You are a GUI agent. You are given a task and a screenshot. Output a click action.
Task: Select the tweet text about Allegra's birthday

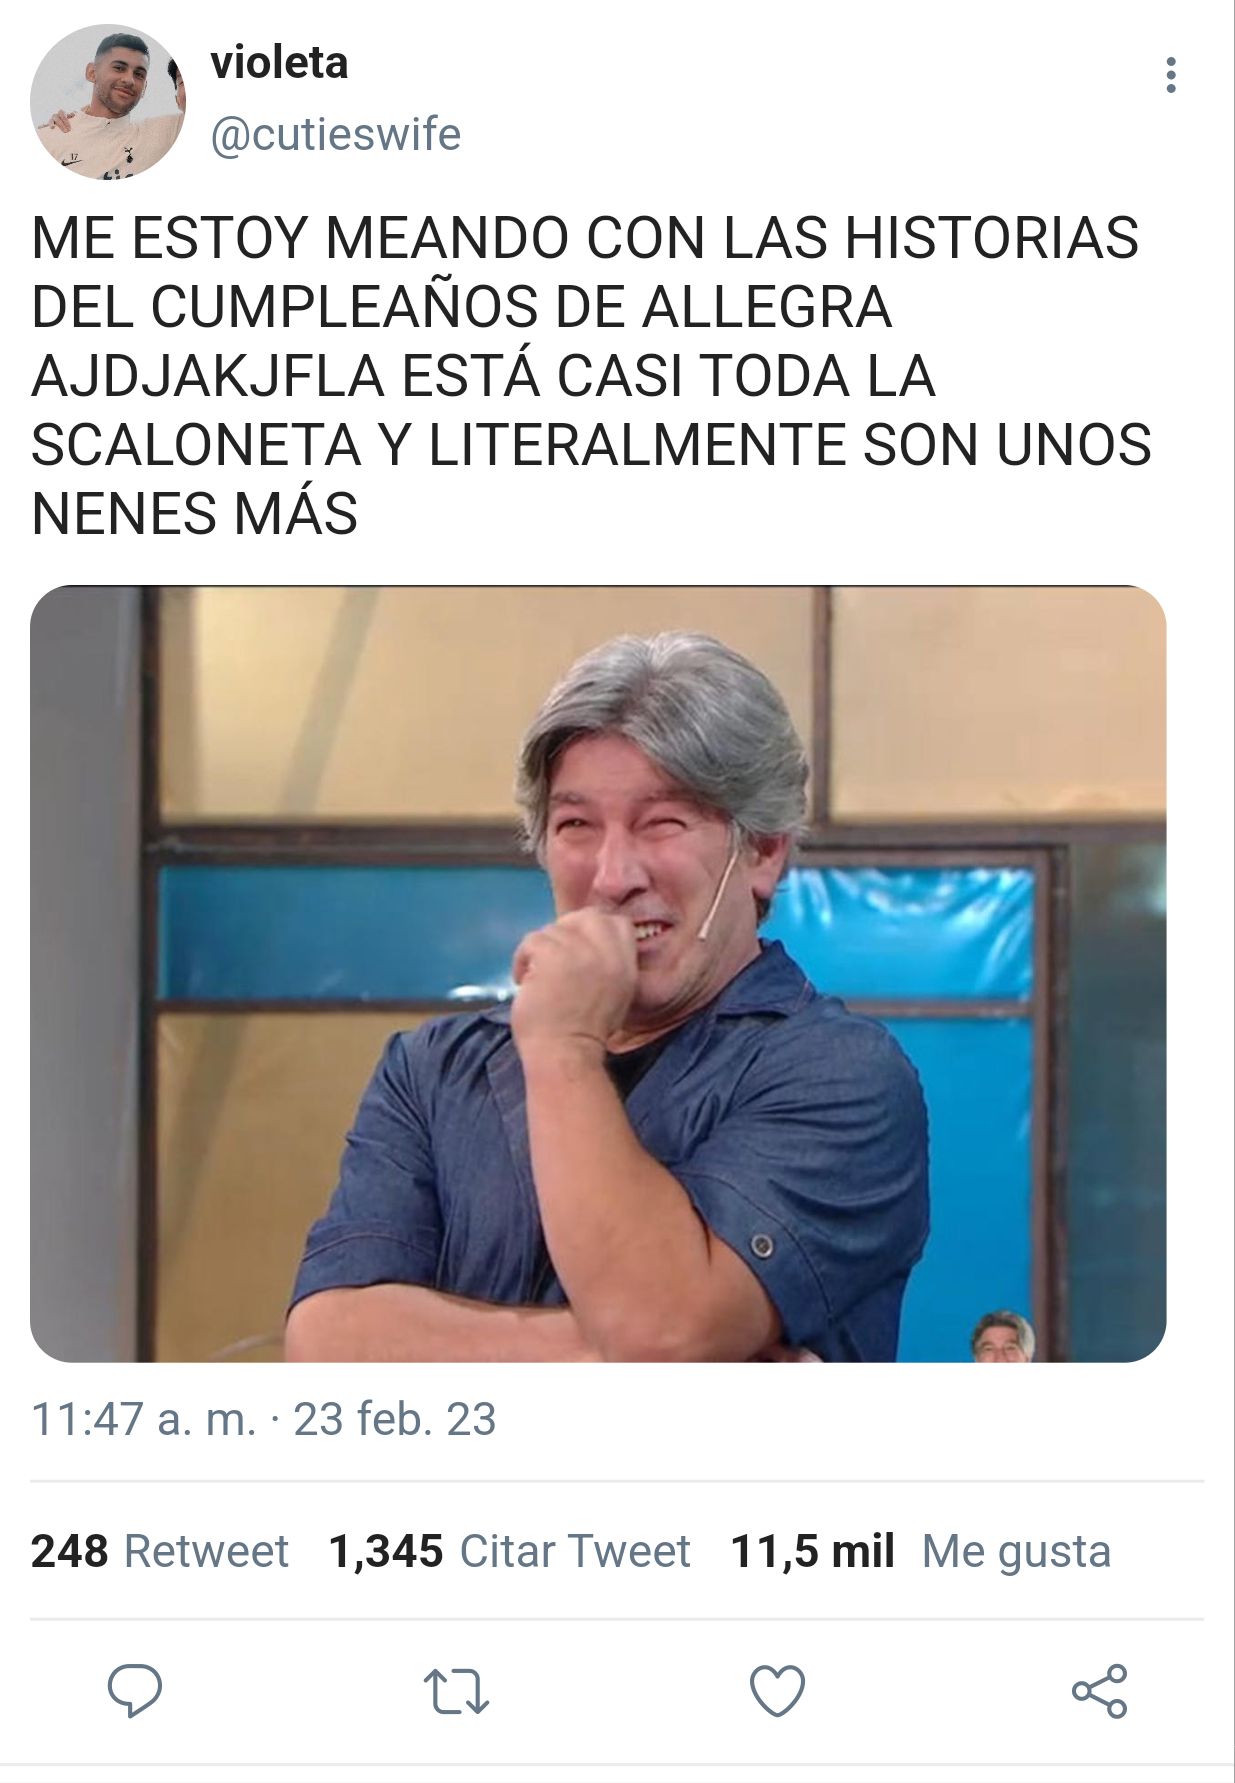(x=591, y=376)
